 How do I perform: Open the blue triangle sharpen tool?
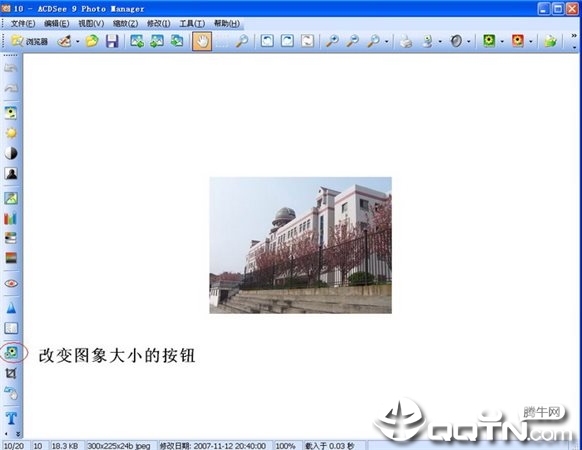(11, 308)
